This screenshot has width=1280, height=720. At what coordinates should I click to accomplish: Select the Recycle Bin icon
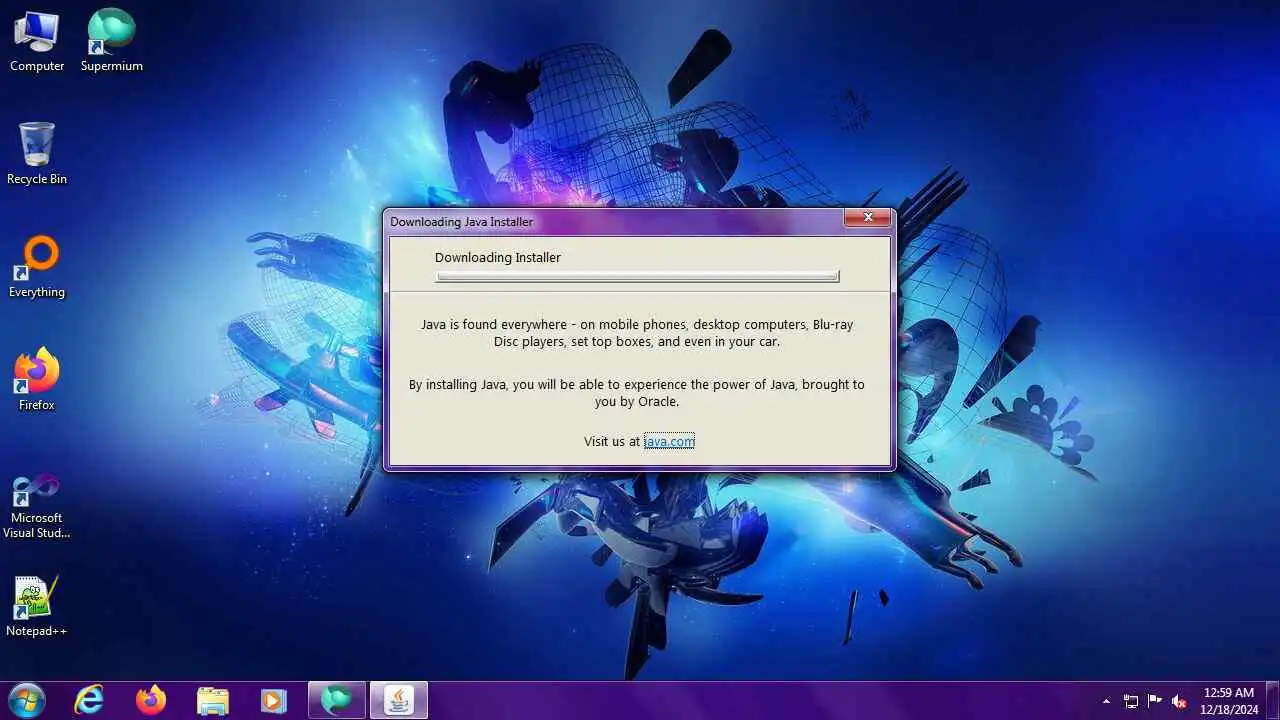point(37,154)
